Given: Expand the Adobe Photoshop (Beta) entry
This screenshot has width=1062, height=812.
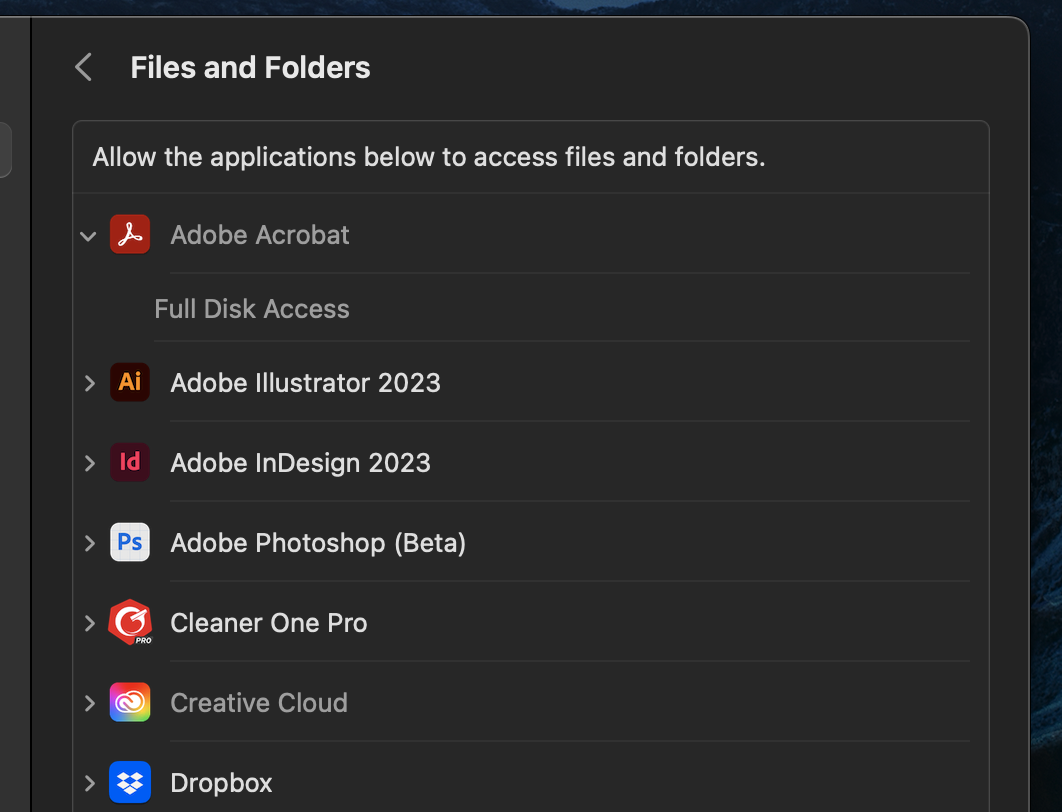Looking at the screenshot, I should click(89, 542).
